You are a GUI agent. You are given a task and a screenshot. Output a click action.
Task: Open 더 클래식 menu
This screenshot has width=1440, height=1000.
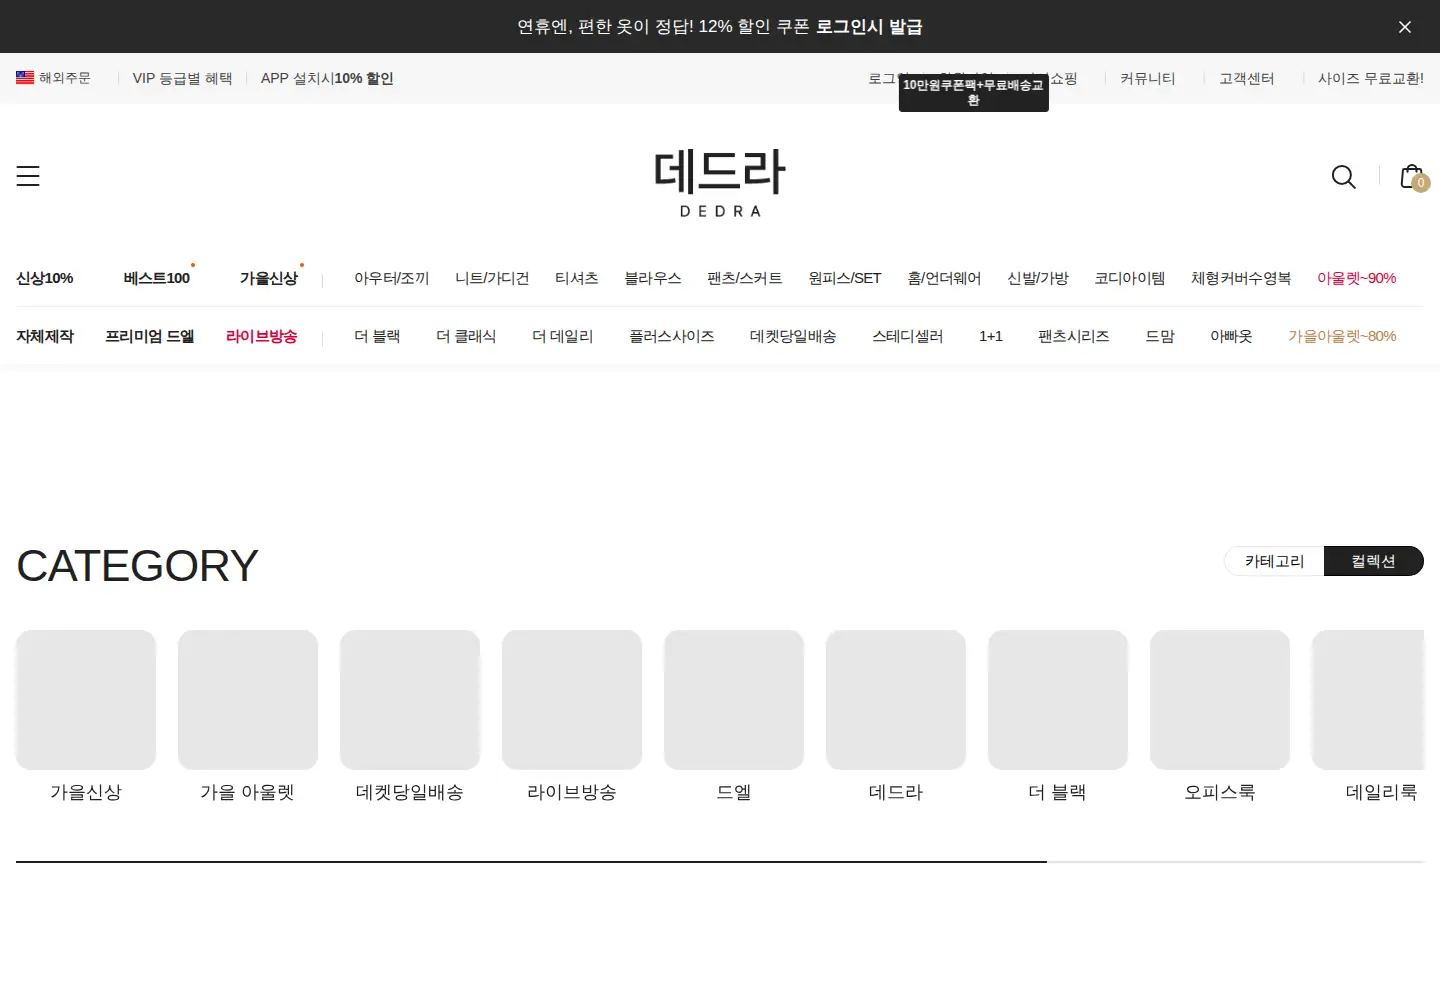(x=466, y=336)
